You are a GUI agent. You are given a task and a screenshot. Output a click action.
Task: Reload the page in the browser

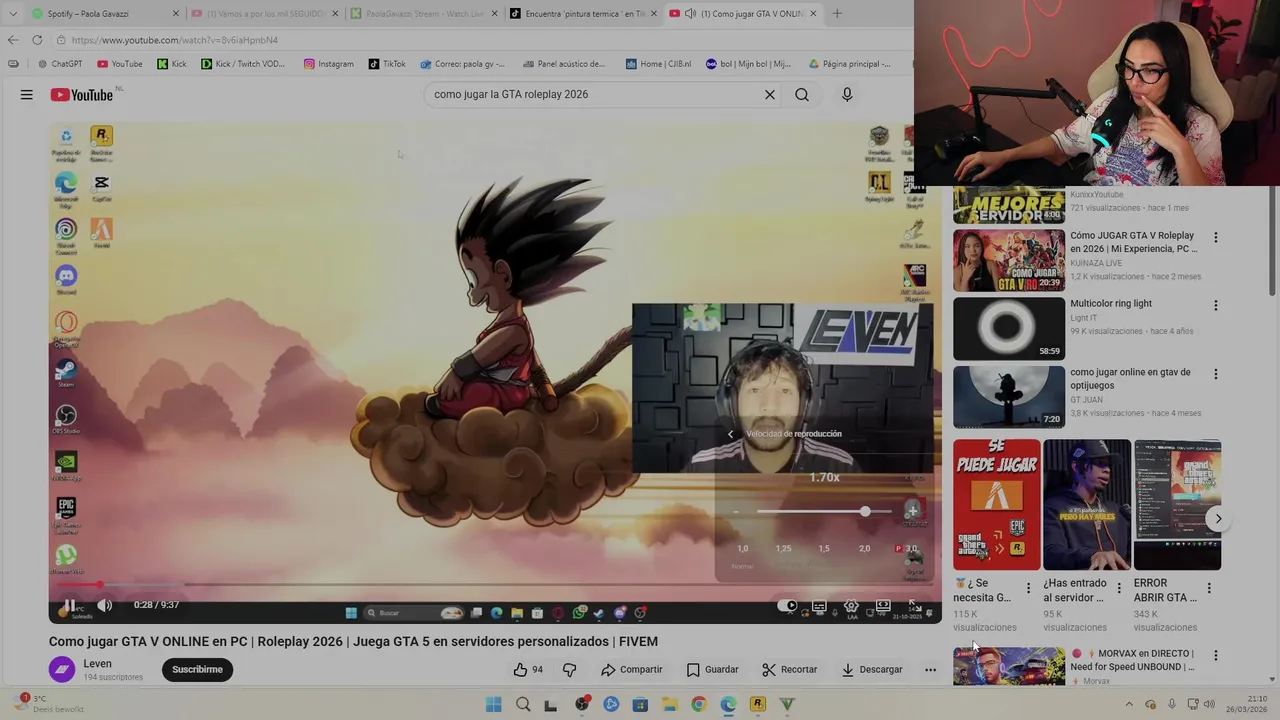tap(37, 40)
